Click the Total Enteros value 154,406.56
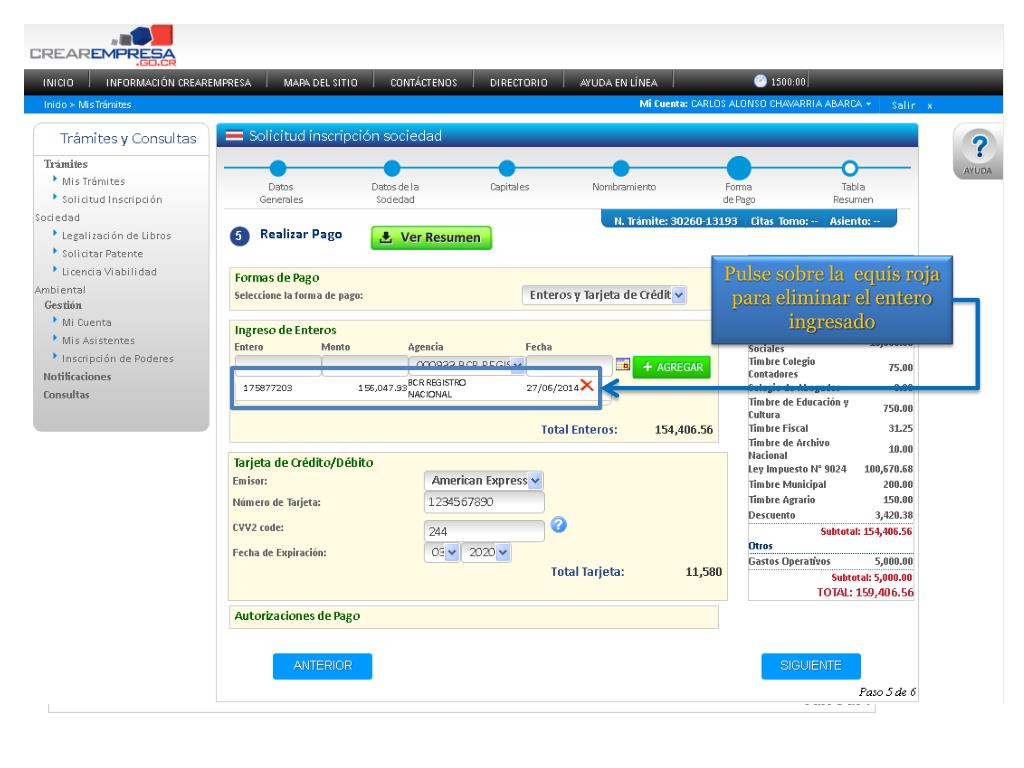This screenshot has height=768, width=1024. point(684,430)
